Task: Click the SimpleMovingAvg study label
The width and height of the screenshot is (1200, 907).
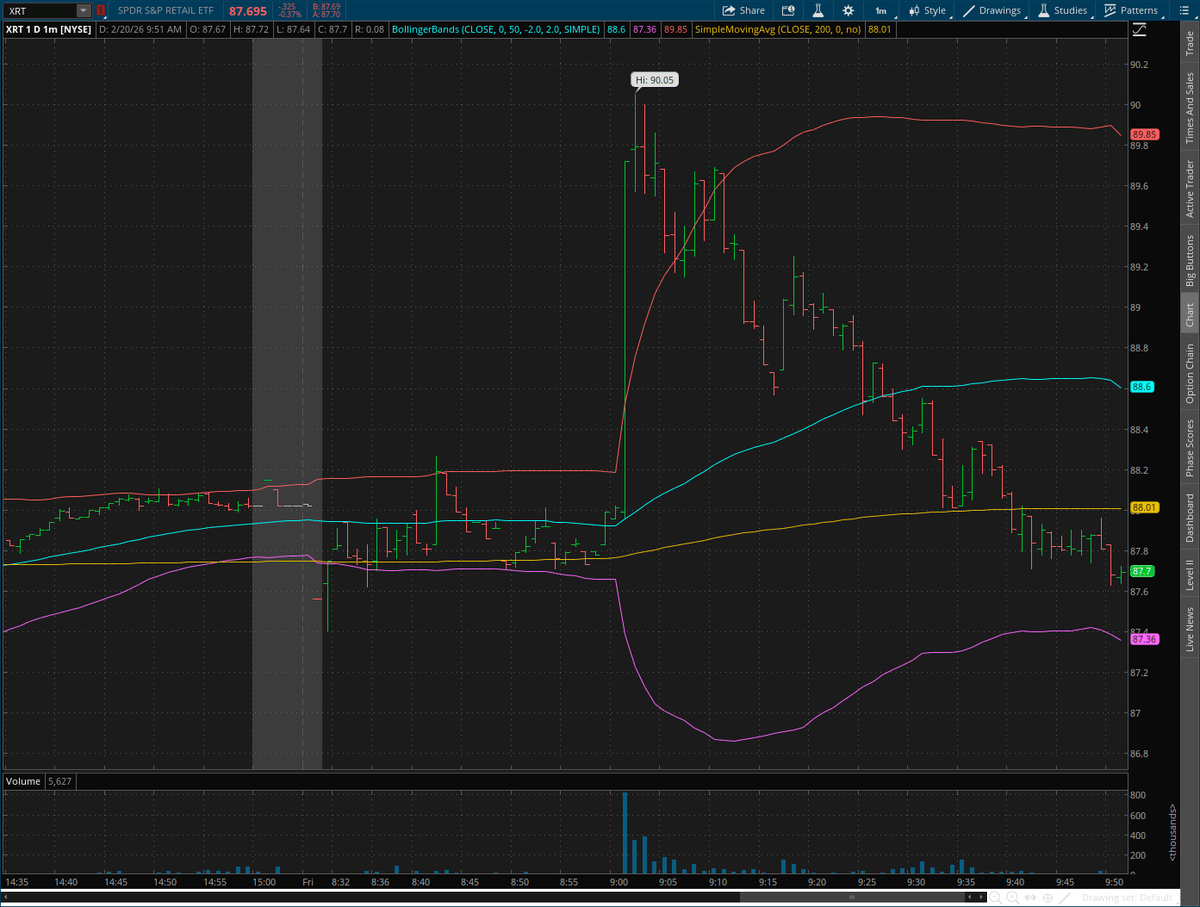Action: pyautogui.click(x=775, y=30)
